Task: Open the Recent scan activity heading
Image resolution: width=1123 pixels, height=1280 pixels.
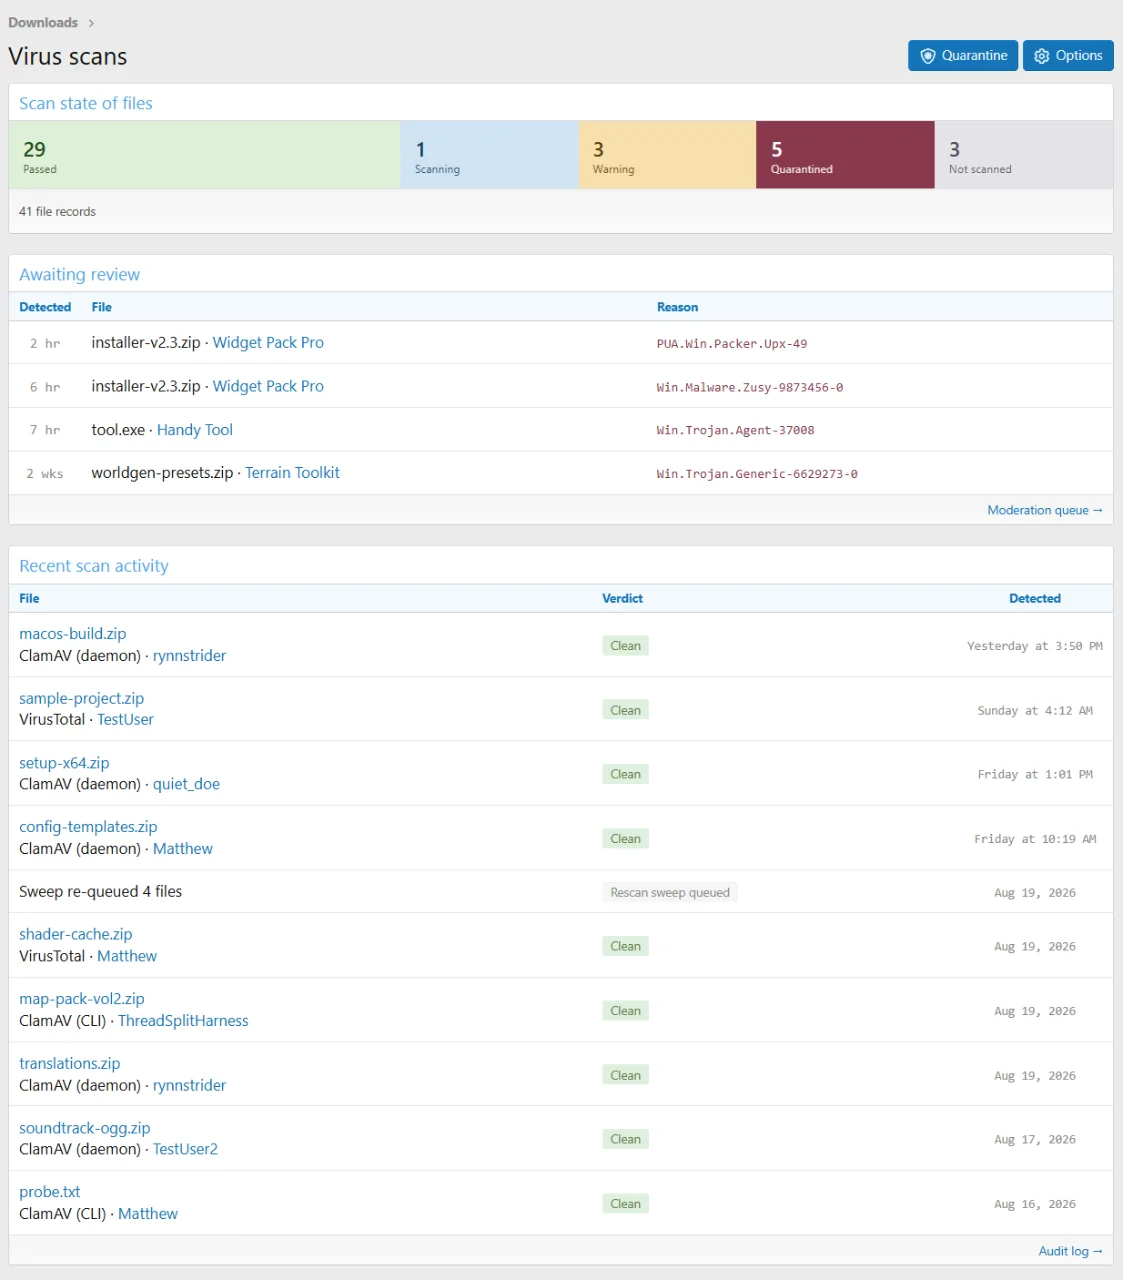Action: pos(94,566)
